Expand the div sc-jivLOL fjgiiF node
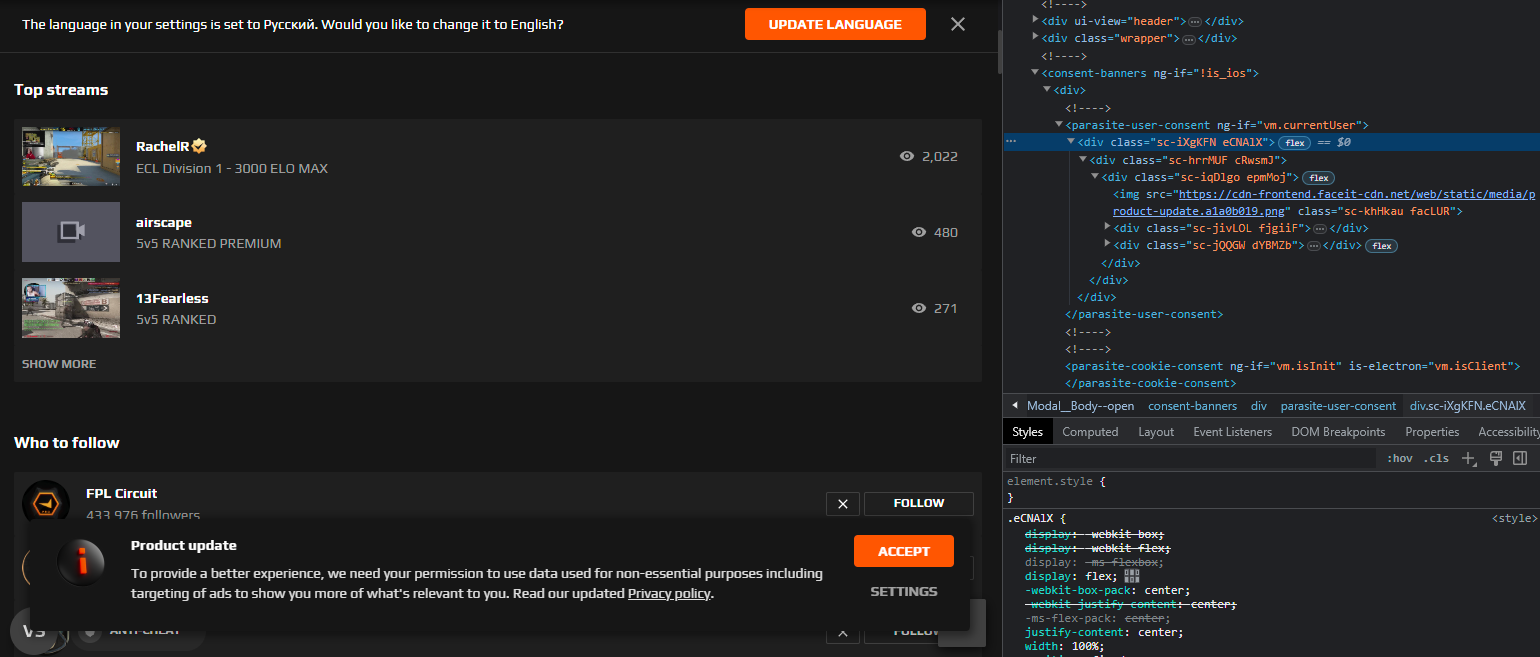1540x657 pixels. (1107, 228)
